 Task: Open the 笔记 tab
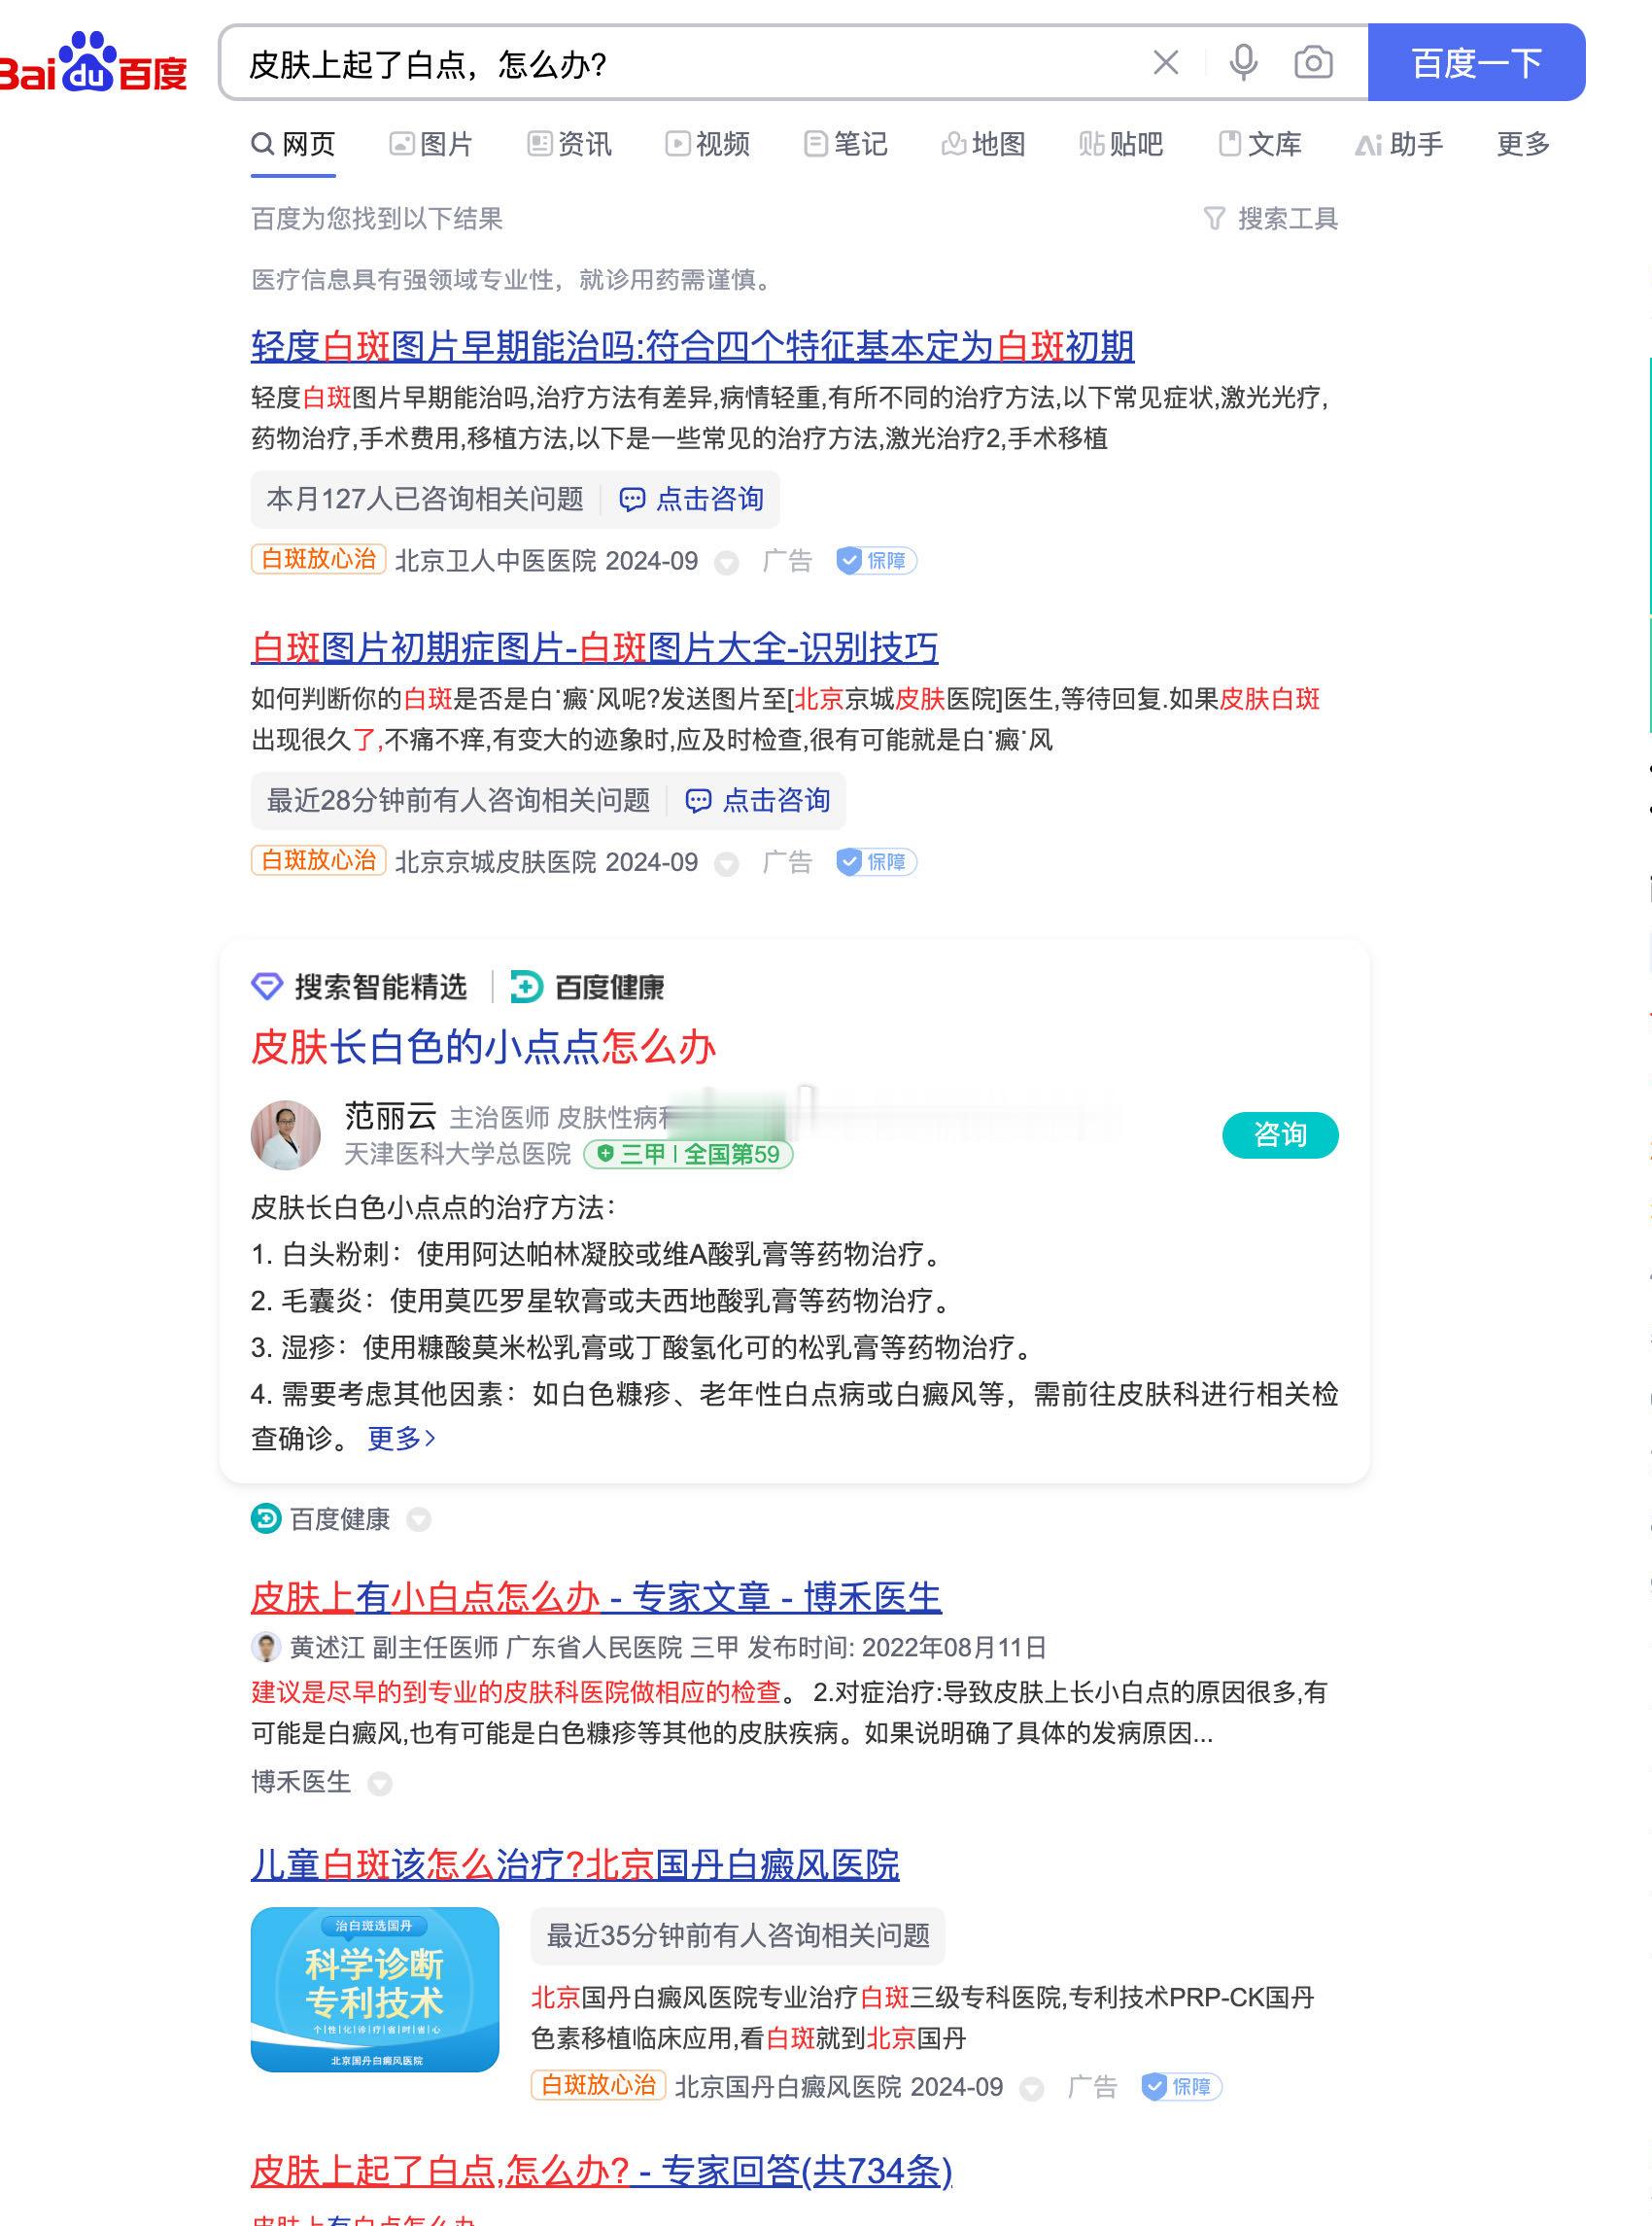pos(846,145)
